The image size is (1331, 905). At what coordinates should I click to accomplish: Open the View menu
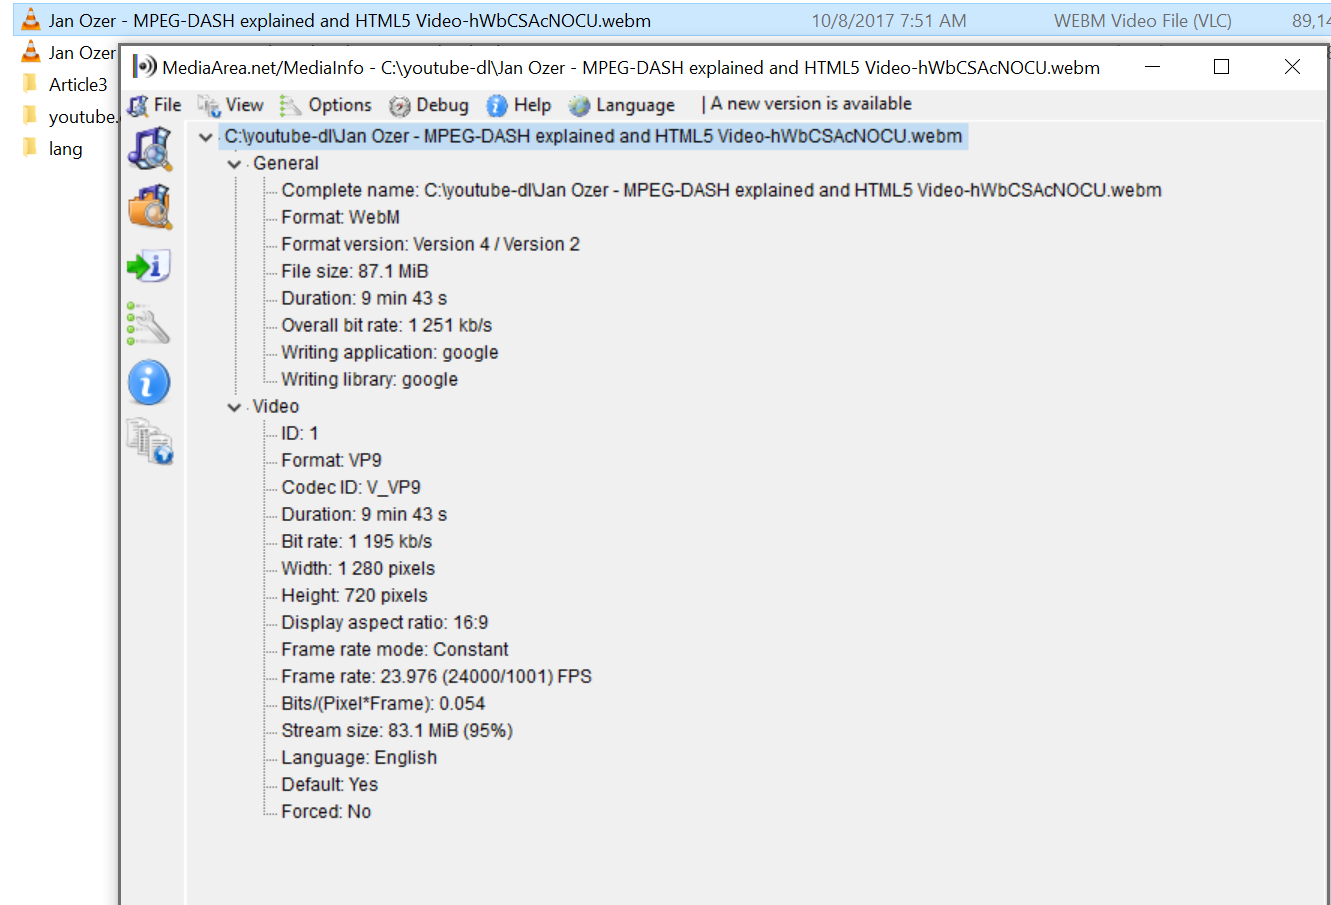230,104
